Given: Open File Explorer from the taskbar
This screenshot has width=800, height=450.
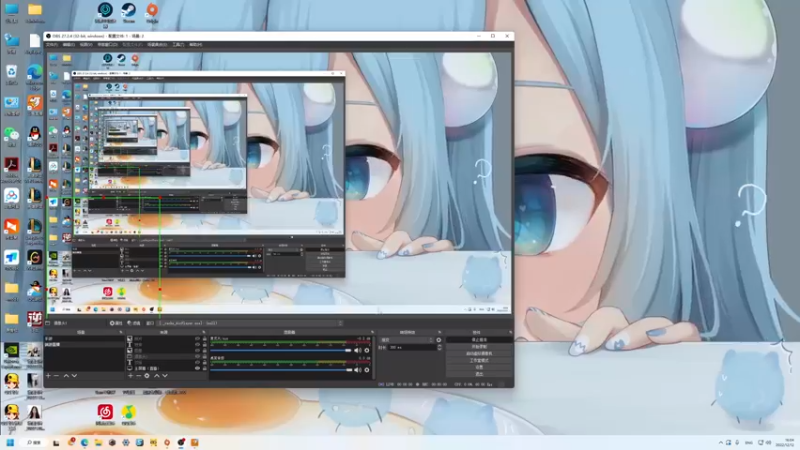Looking at the screenshot, I should 98,442.
